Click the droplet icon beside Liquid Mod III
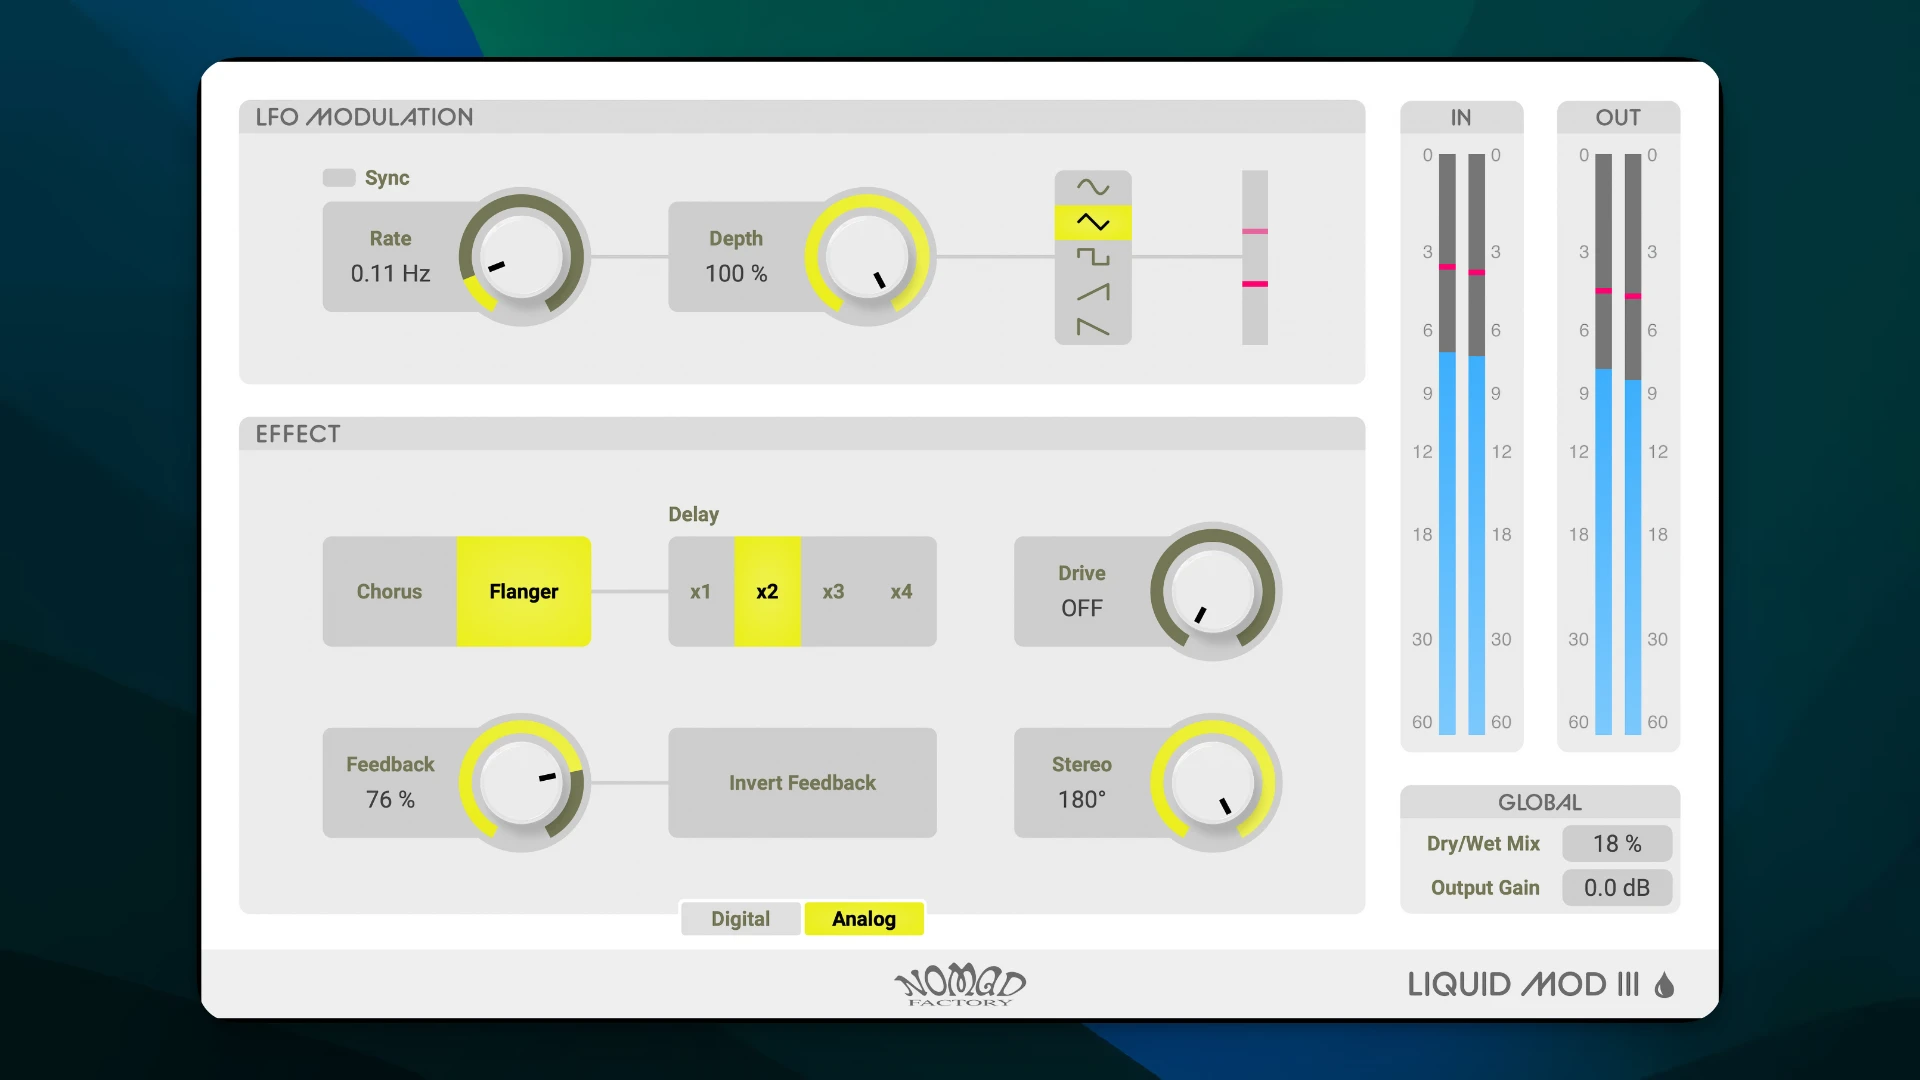This screenshot has height=1080, width=1920. (1664, 985)
